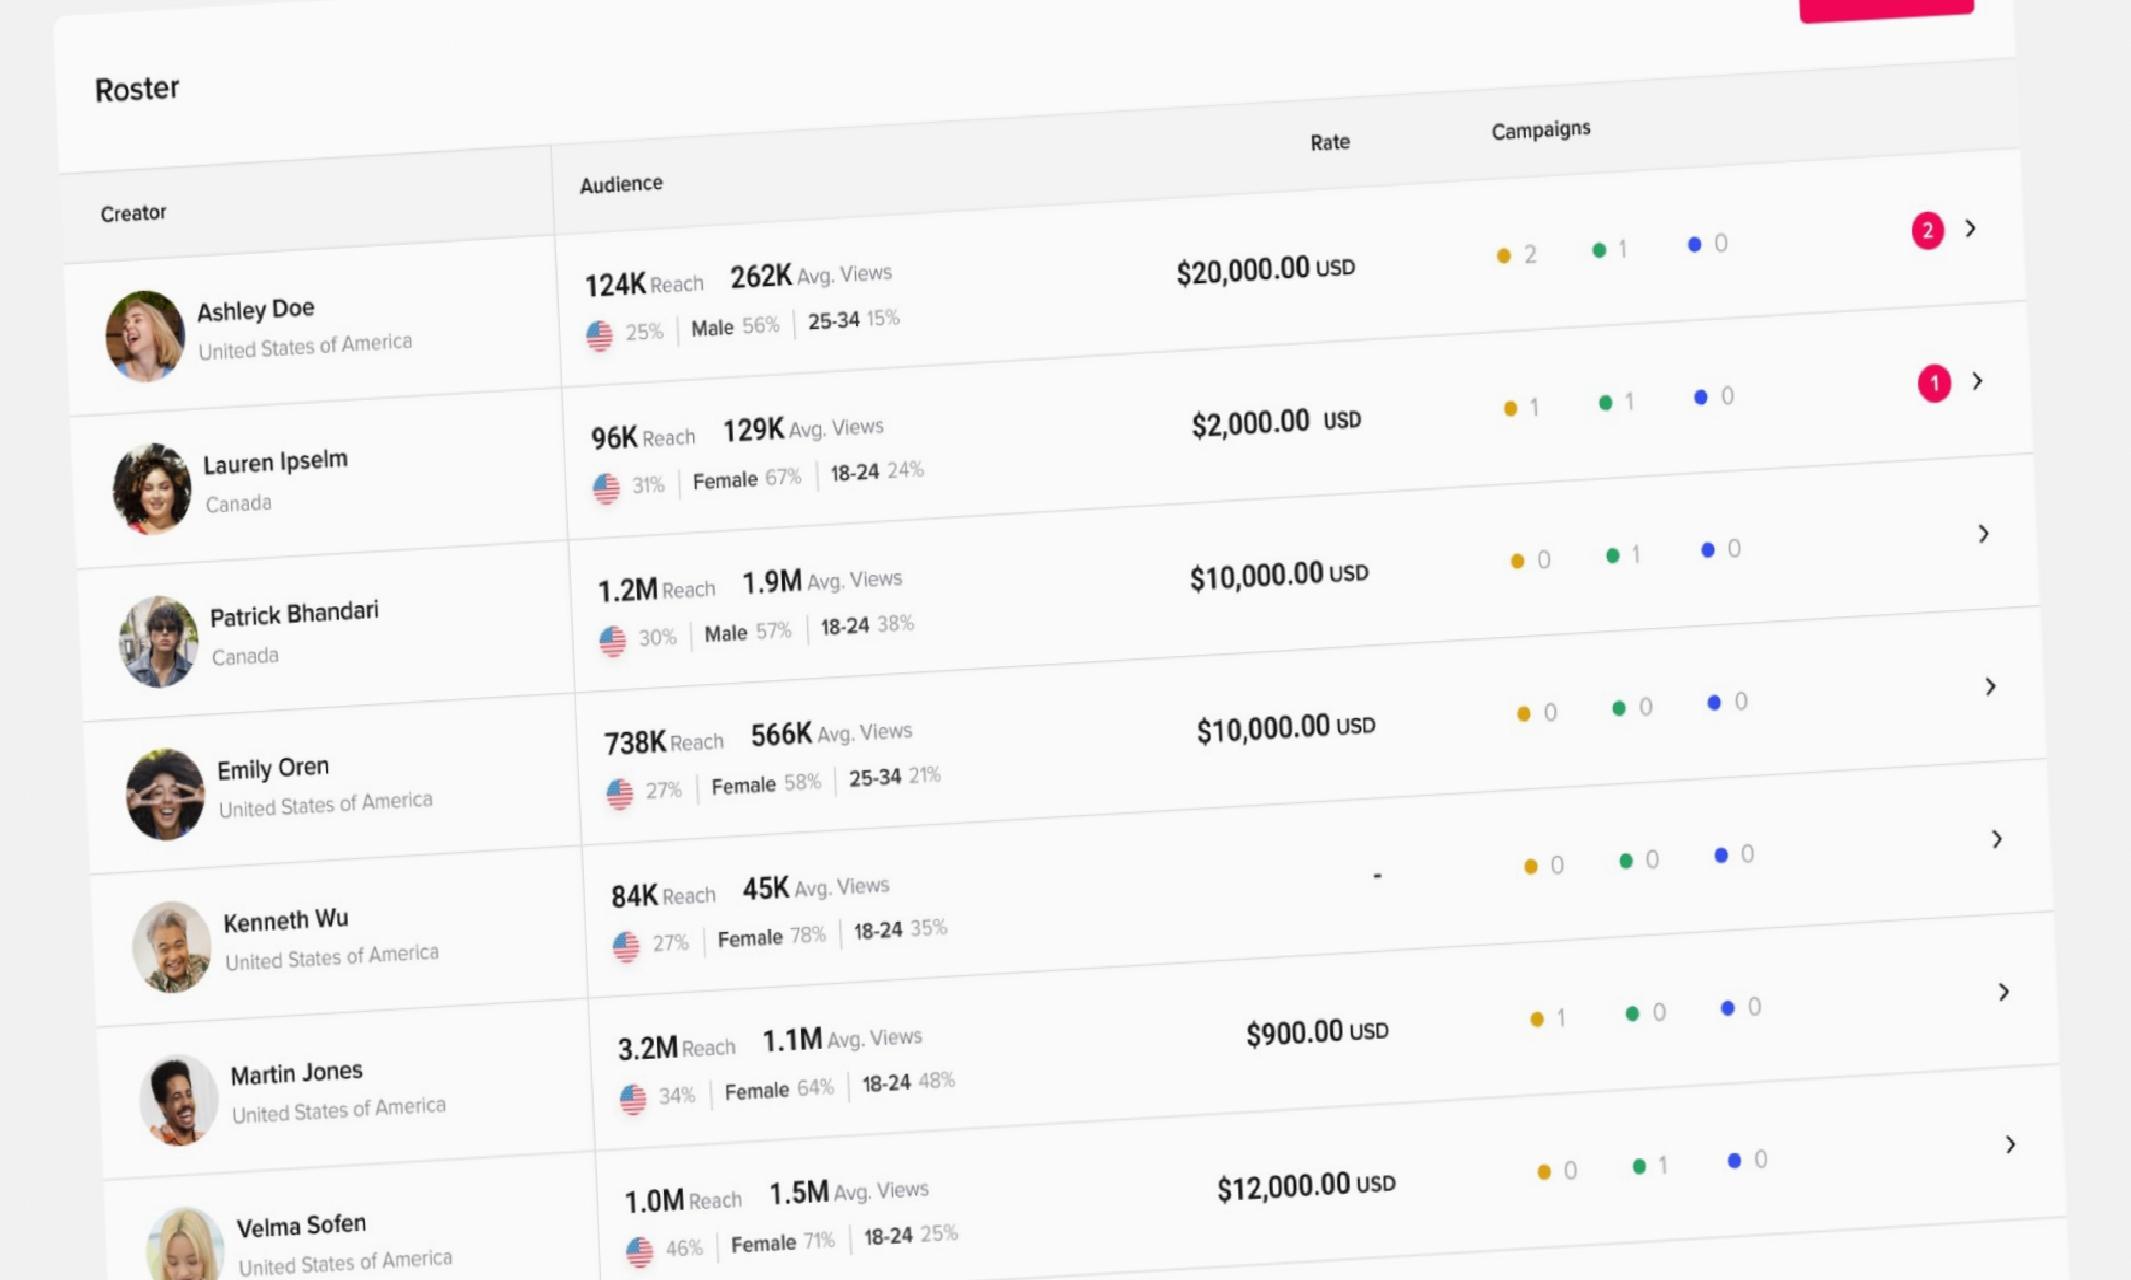The height and width of the screenshot is (1280, 2131).
Task: Click 18-24 25% in Velma Sofen's audience
Action: tap(911, 1235)
